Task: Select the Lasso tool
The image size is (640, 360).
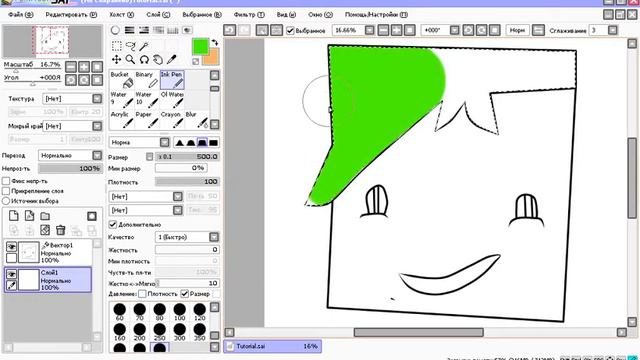Action: click(x=131, y=46)
